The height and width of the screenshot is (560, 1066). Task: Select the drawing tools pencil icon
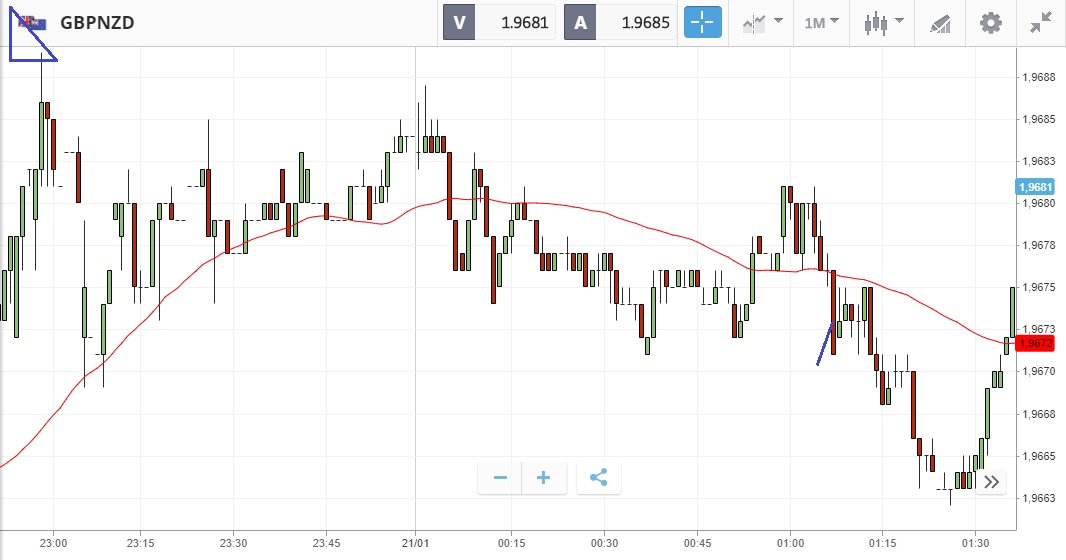coord(940,22)
